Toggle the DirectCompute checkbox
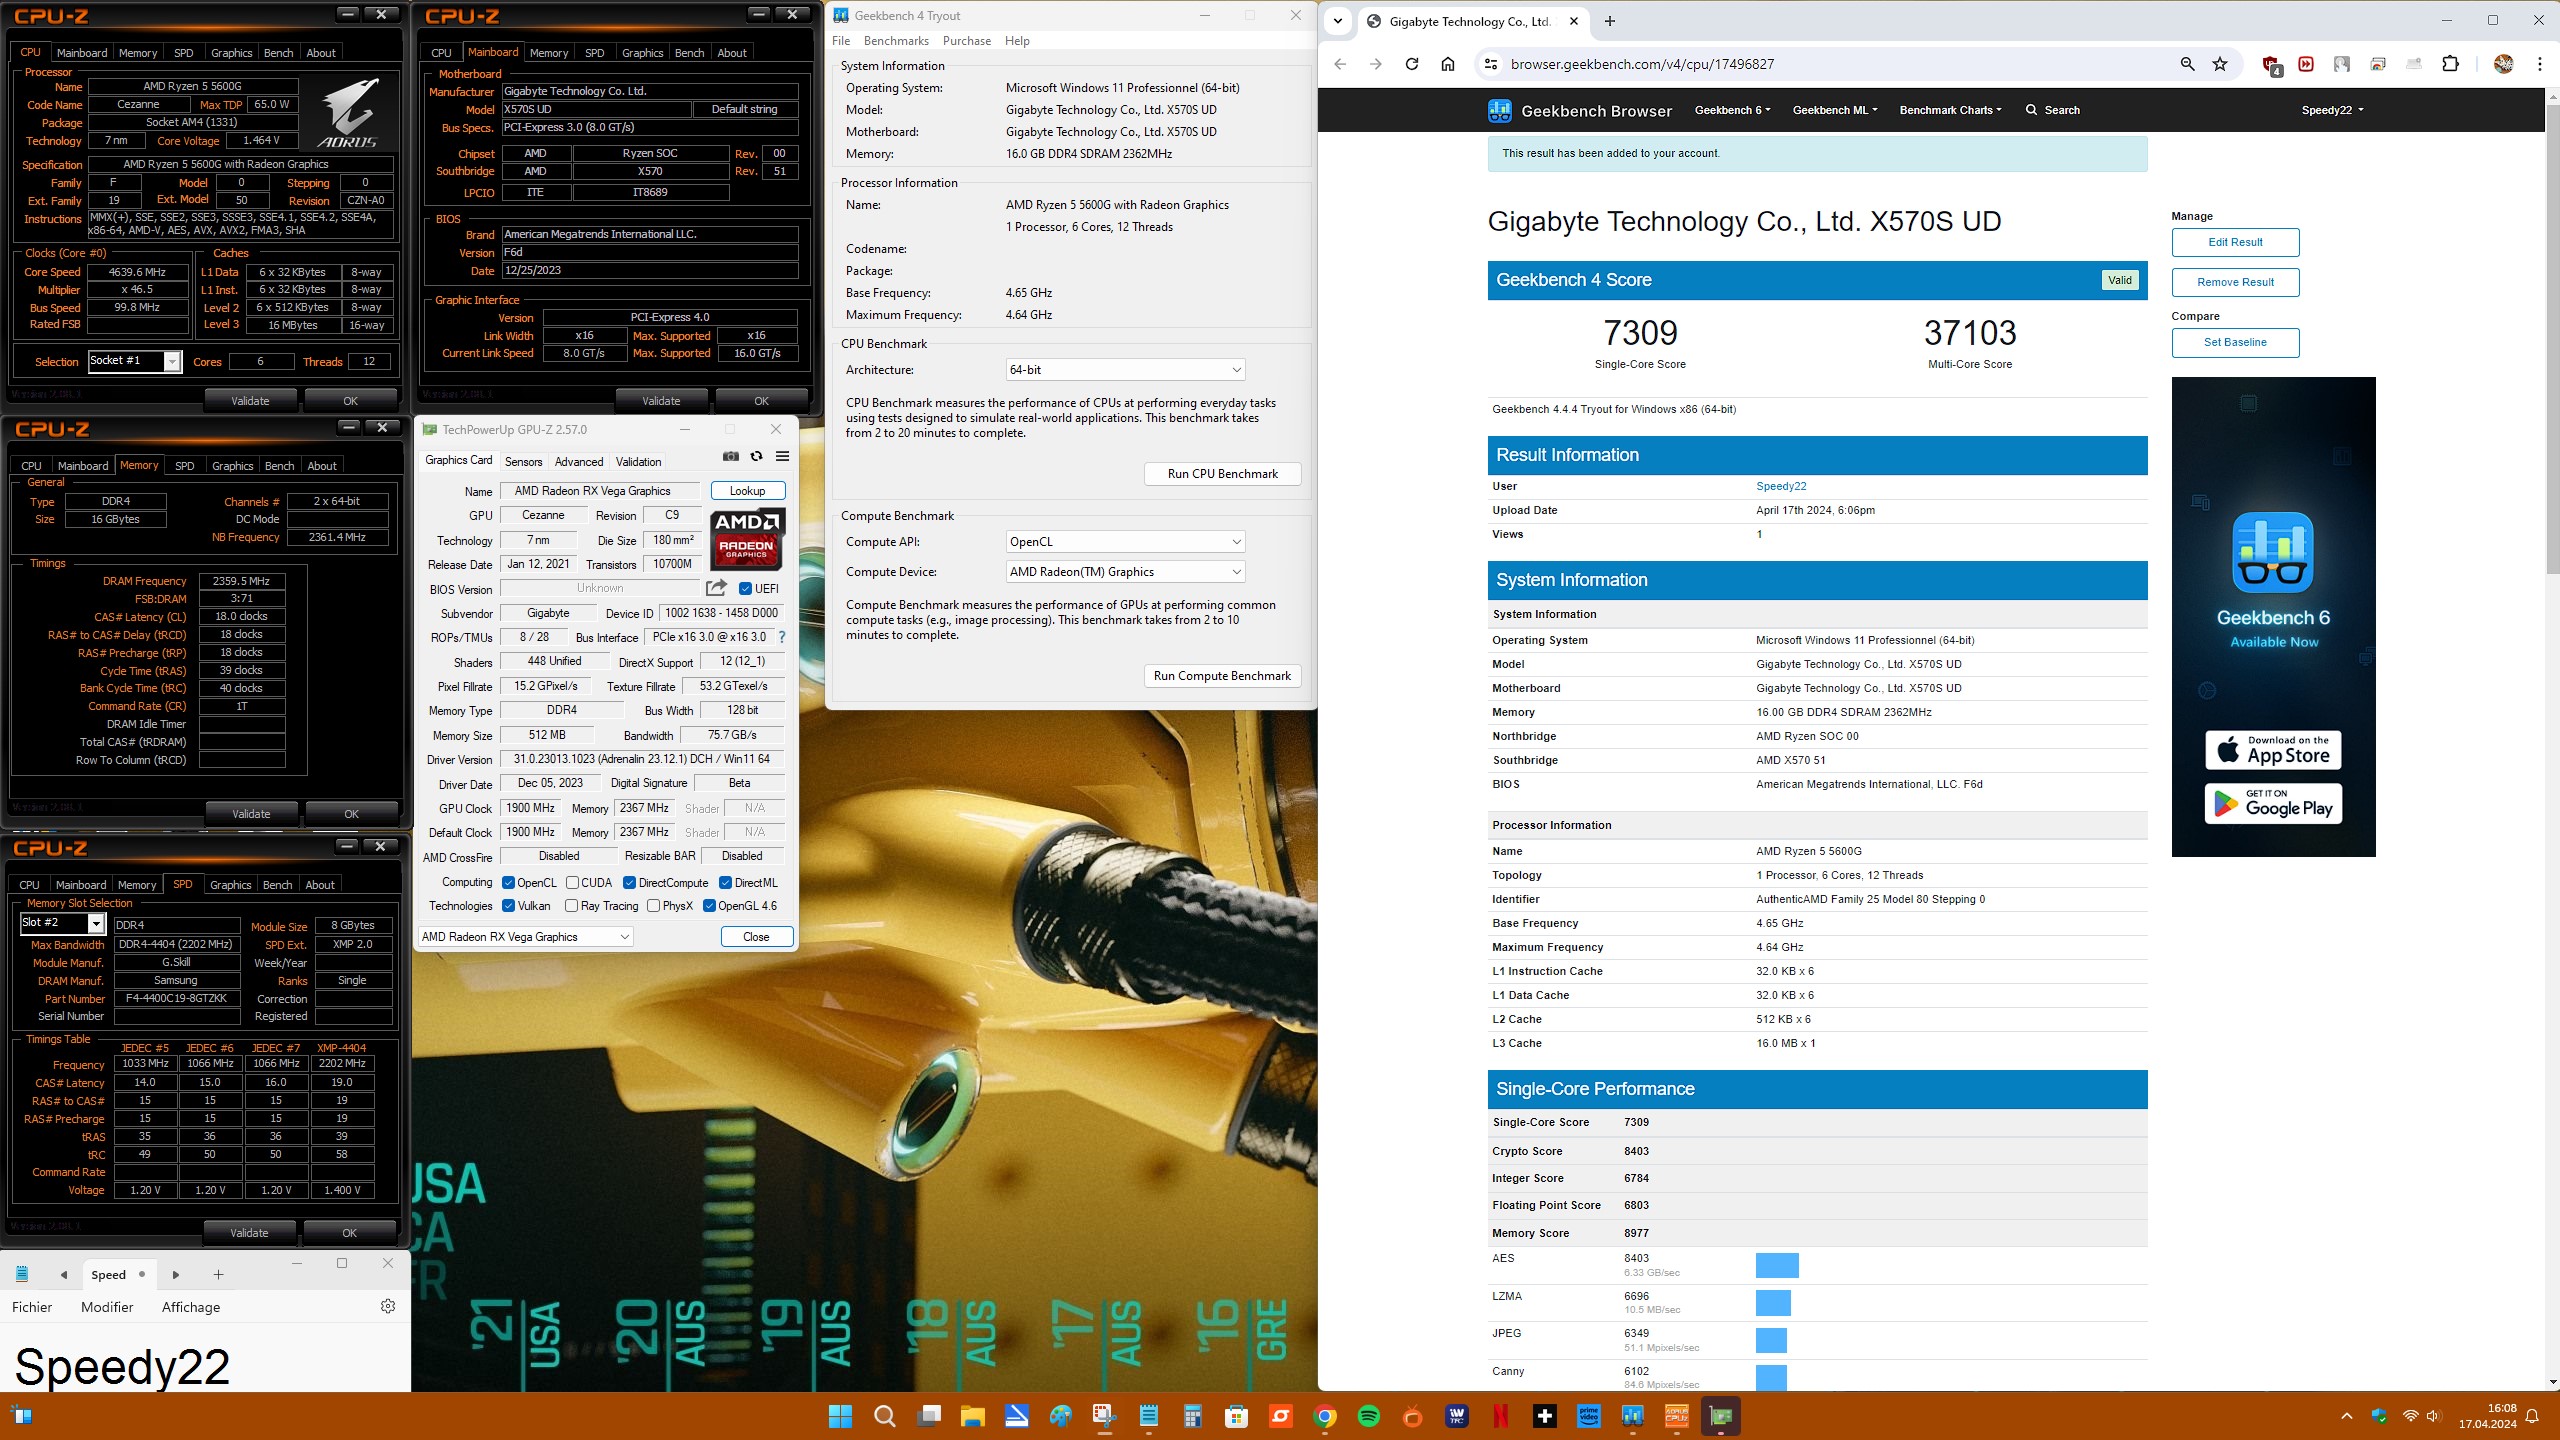 [630, 883]
